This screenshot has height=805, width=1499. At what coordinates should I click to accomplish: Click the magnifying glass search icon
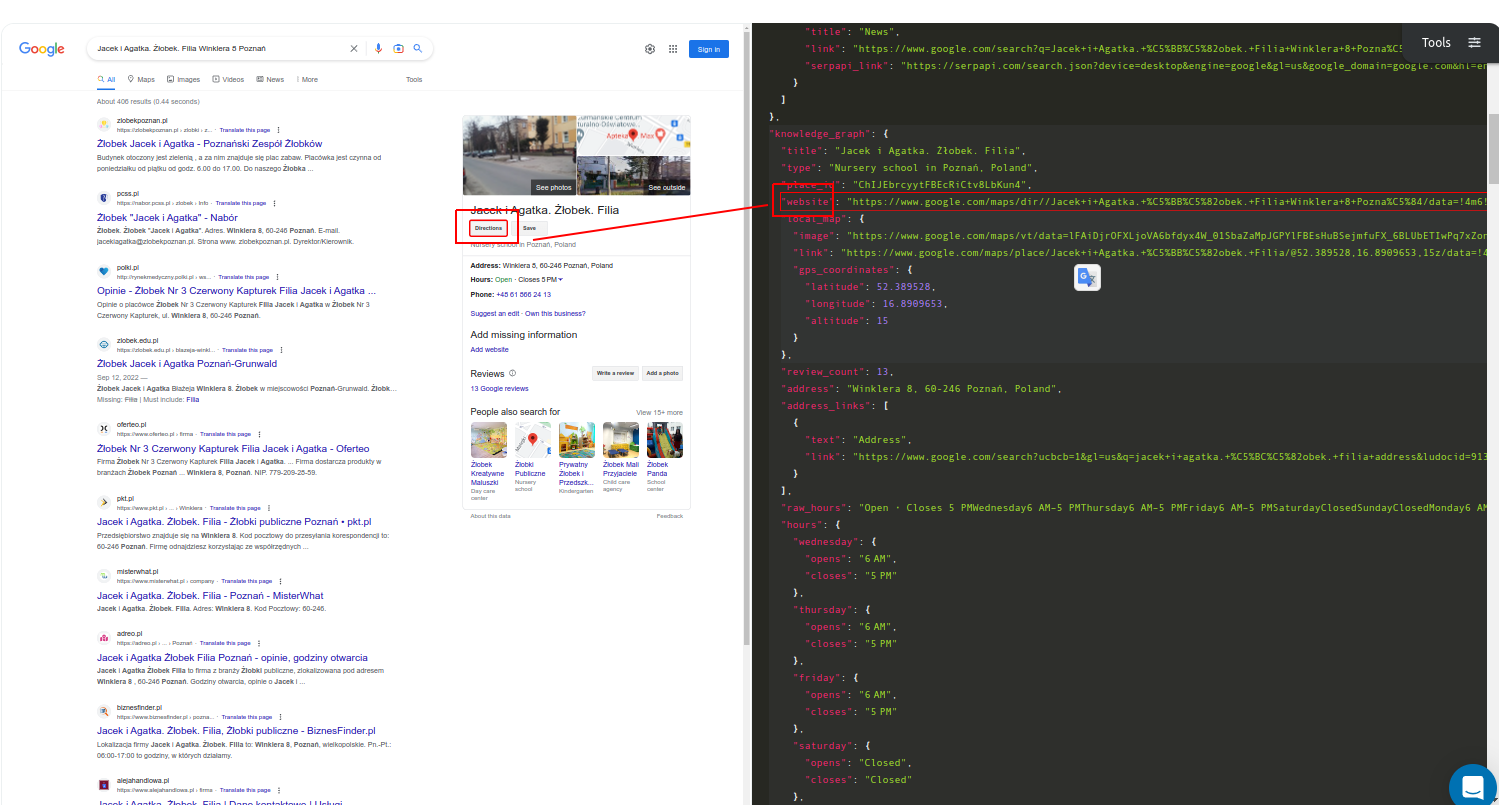click(x=419, y=48)
